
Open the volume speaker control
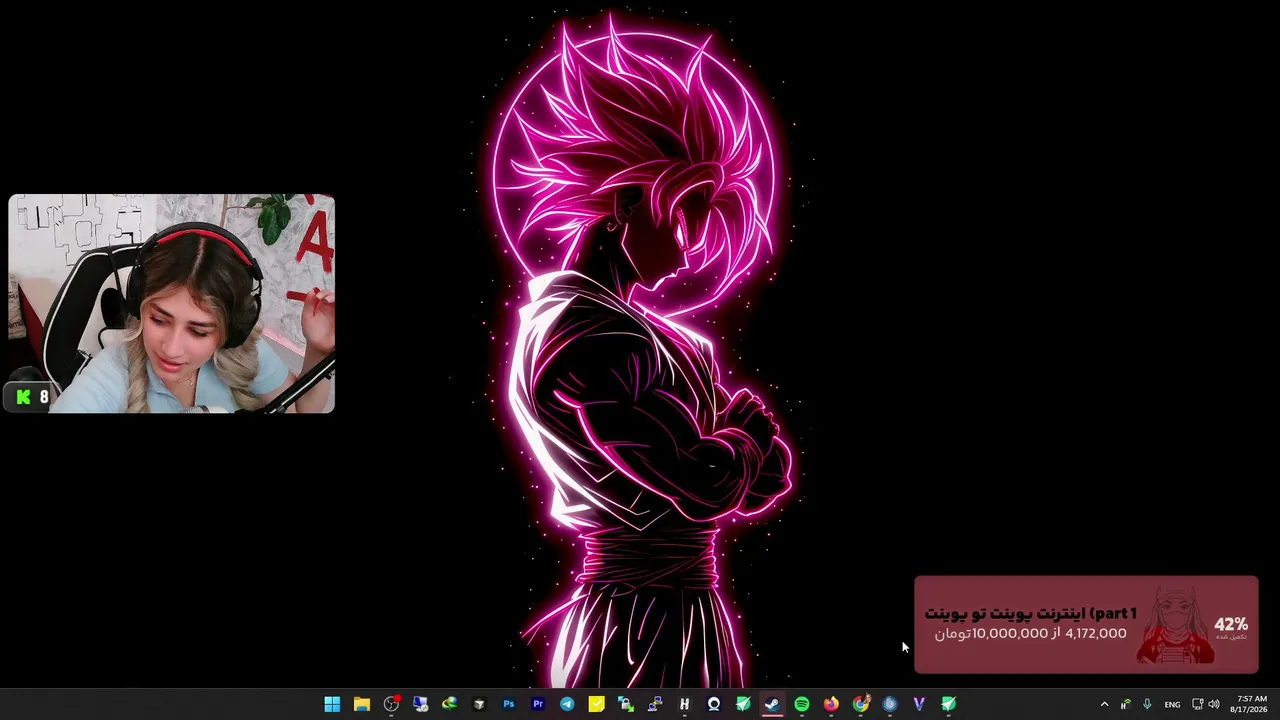tap(1214, 704)
